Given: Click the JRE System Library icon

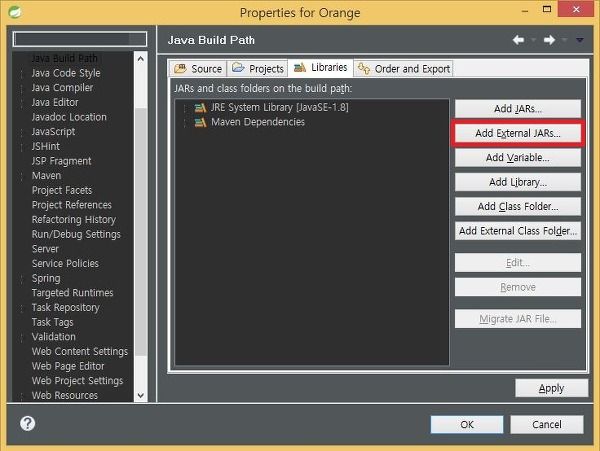Looking at the screenshot, I should click(x=200, y=108).
